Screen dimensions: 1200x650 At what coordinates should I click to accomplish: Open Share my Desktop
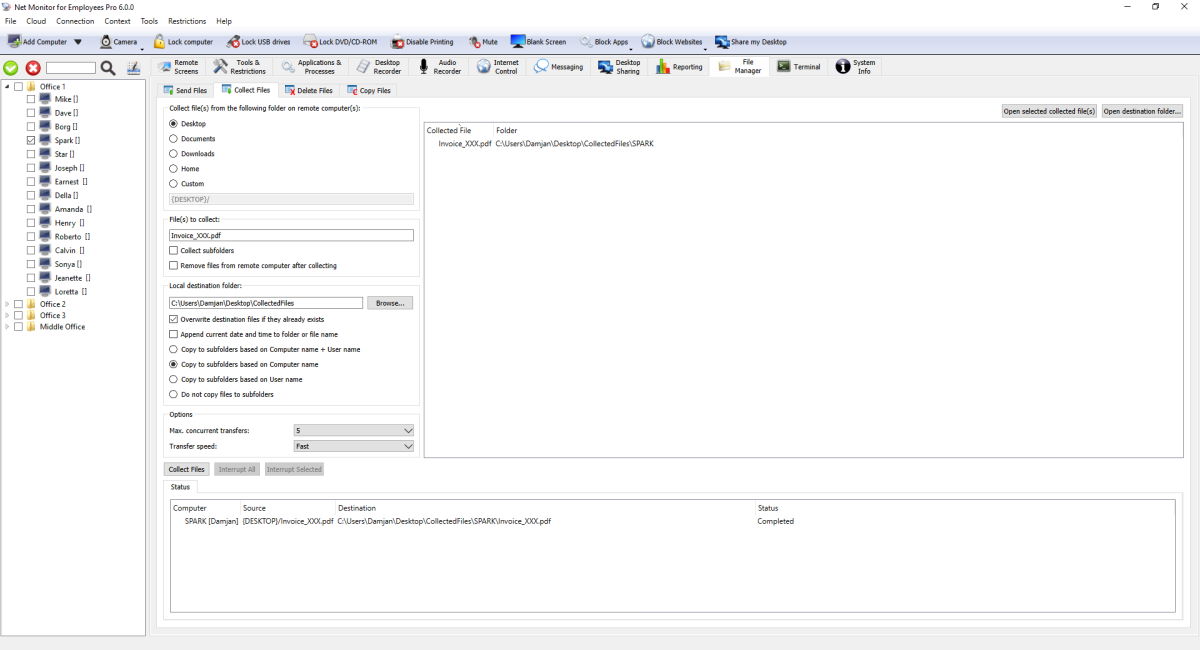pos(722,42)
